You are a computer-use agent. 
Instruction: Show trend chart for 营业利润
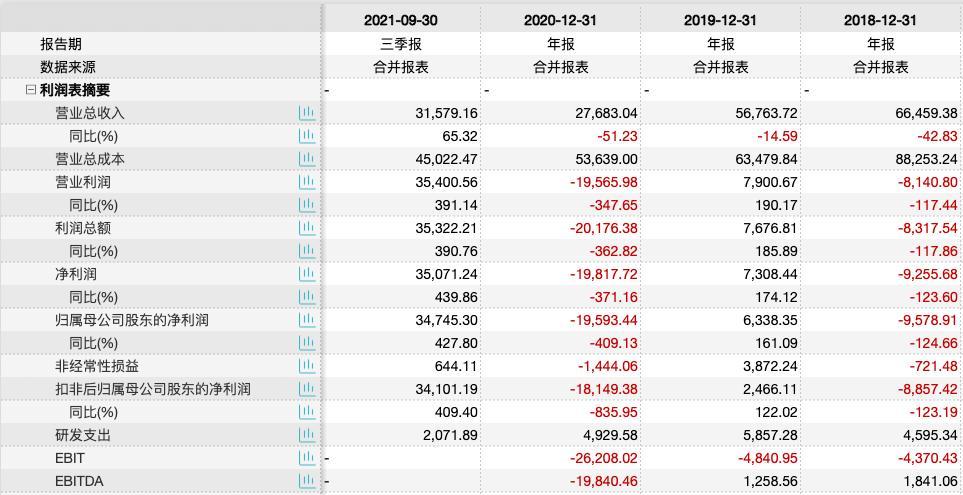coord(306,182)
